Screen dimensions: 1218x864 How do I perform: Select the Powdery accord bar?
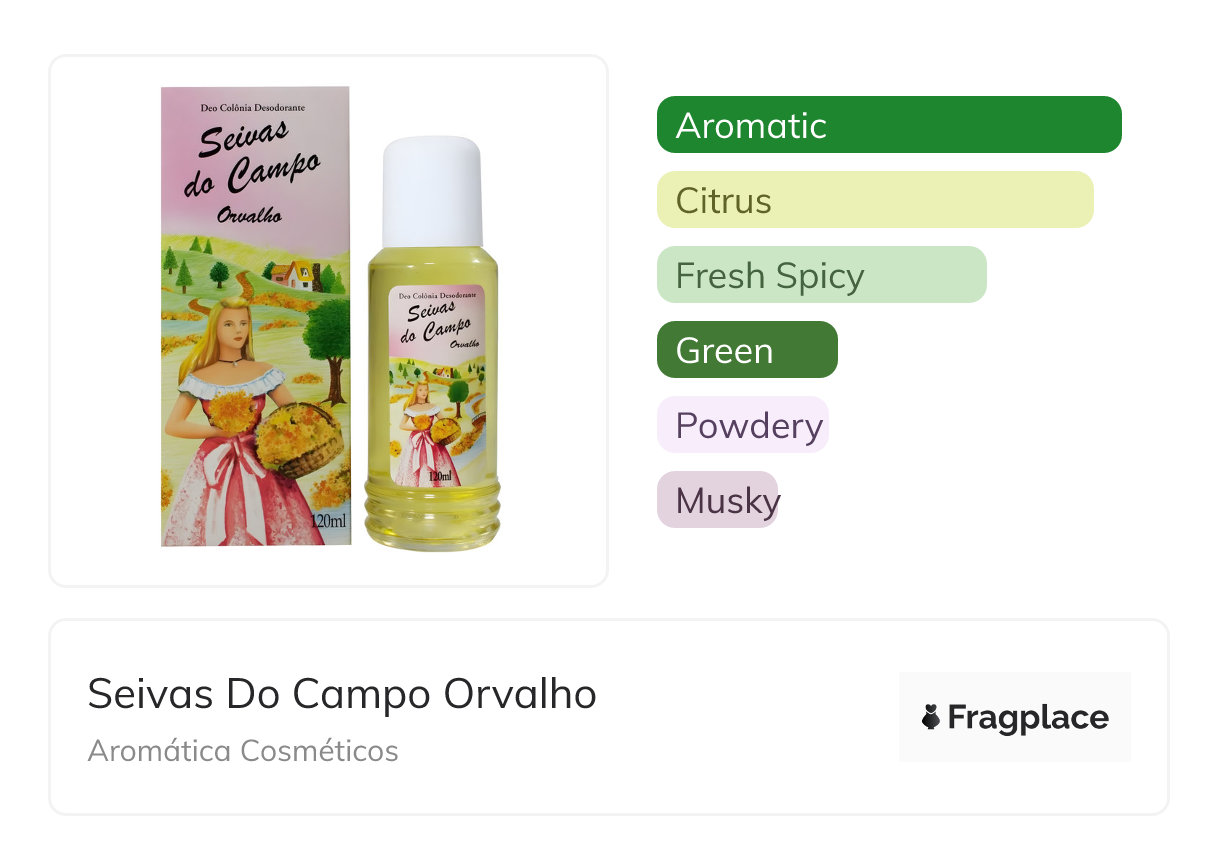743,425
